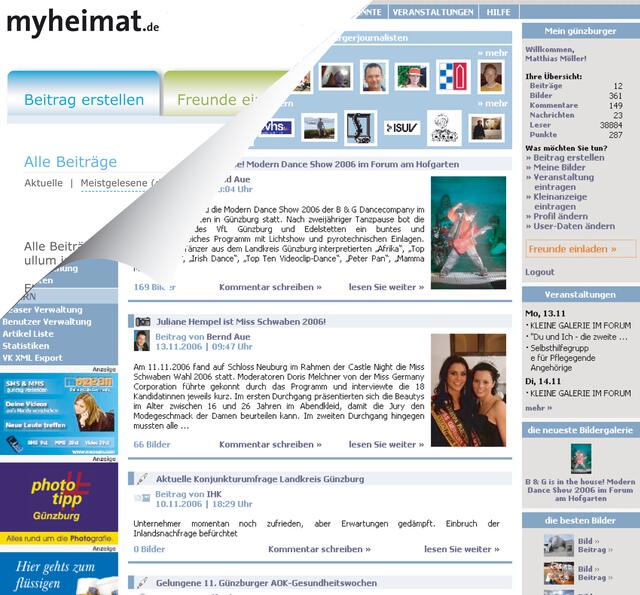
Task: Open the 66 Bilder link
Action: coord(152,444)
